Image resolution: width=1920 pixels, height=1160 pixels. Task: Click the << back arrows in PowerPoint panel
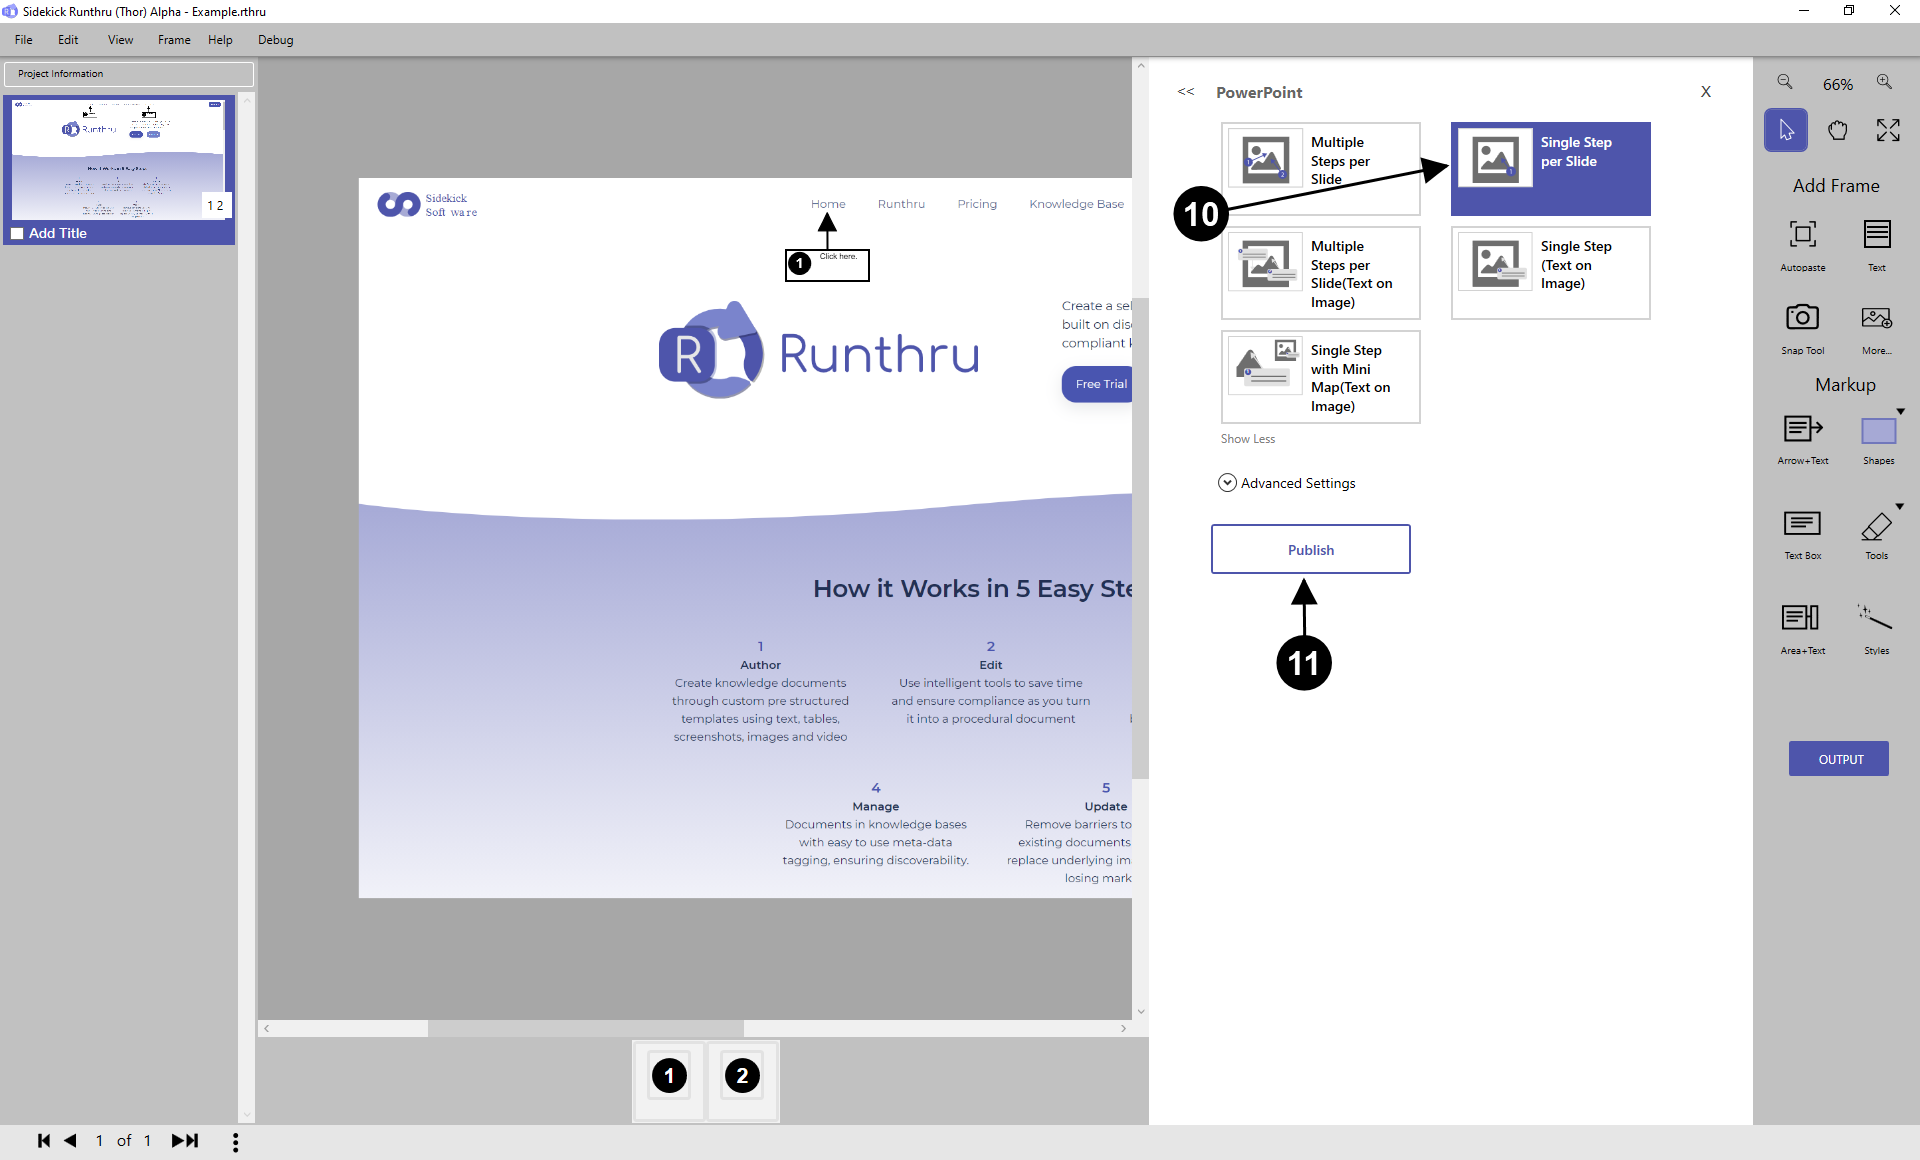click(1186, 92)
